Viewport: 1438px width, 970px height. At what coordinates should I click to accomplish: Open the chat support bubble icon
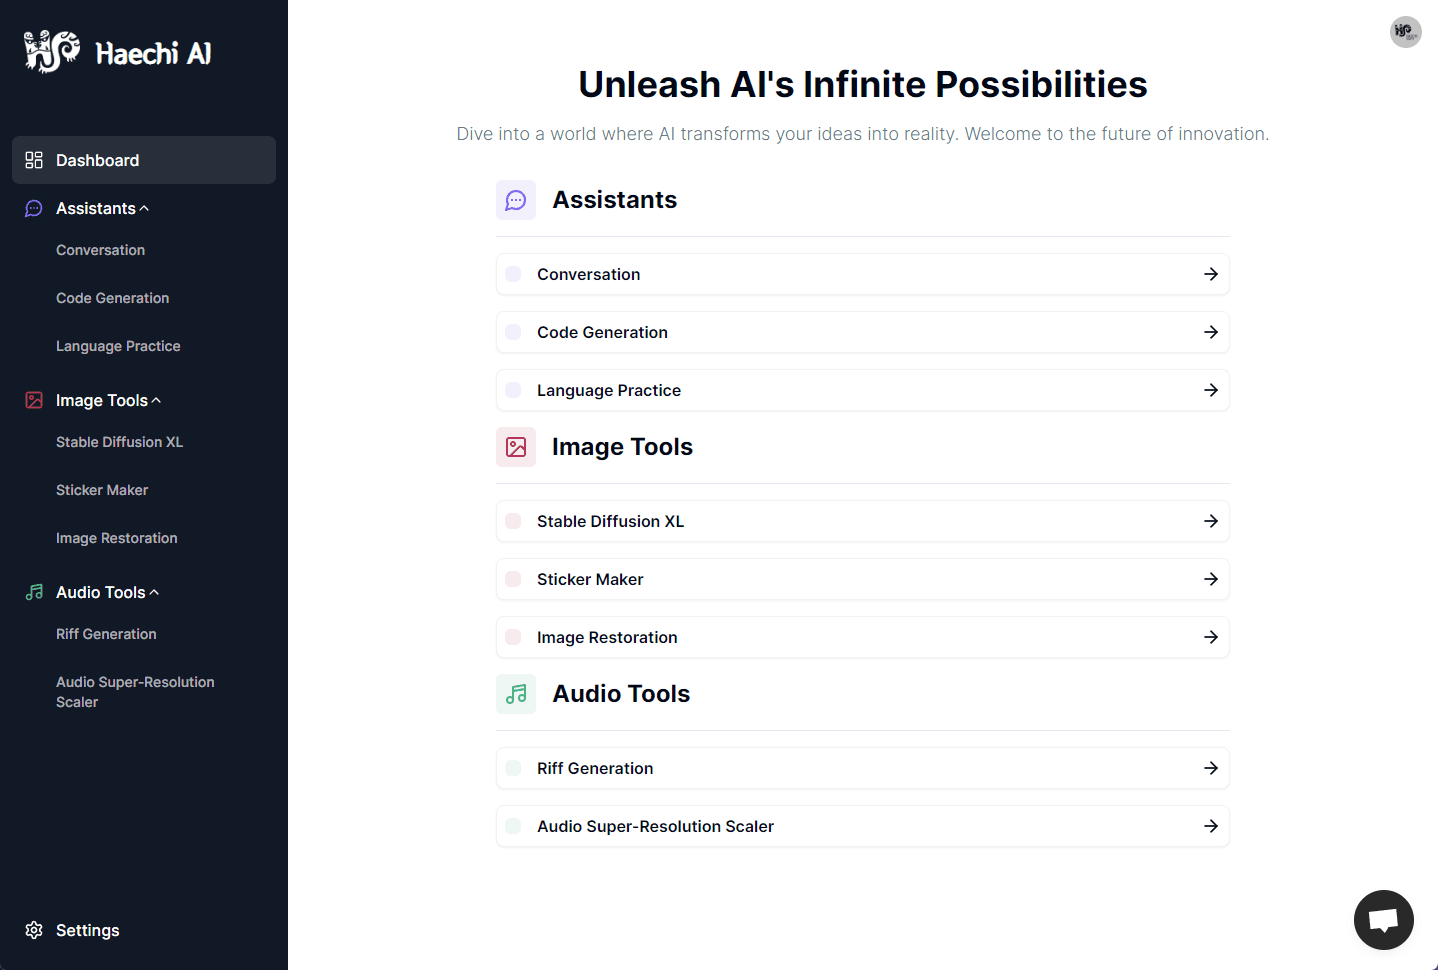pyautogui.click(x=1383, y=919)
